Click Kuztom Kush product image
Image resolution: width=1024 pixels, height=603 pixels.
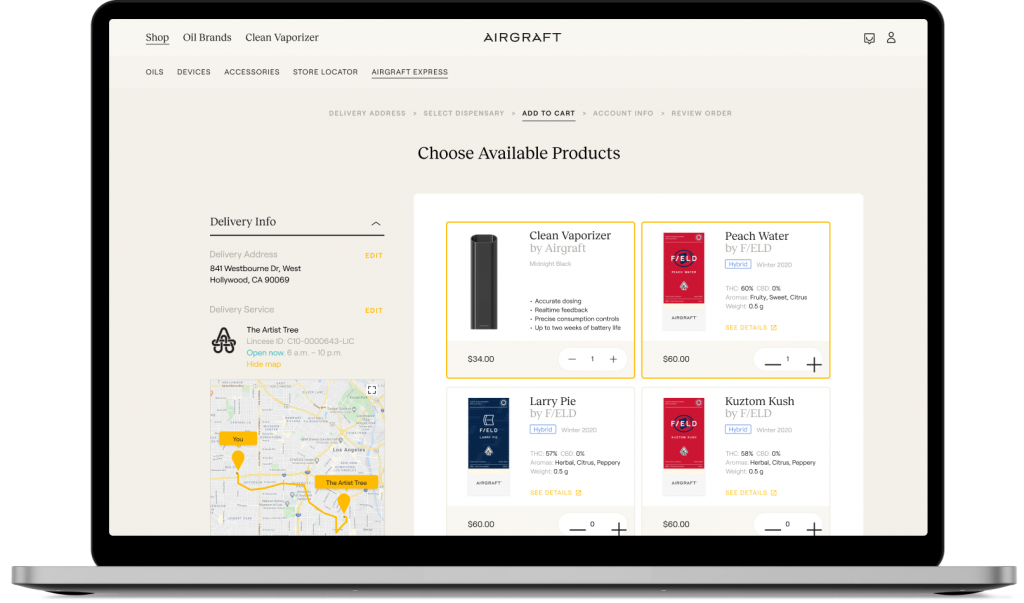click(x=684, y=446)
